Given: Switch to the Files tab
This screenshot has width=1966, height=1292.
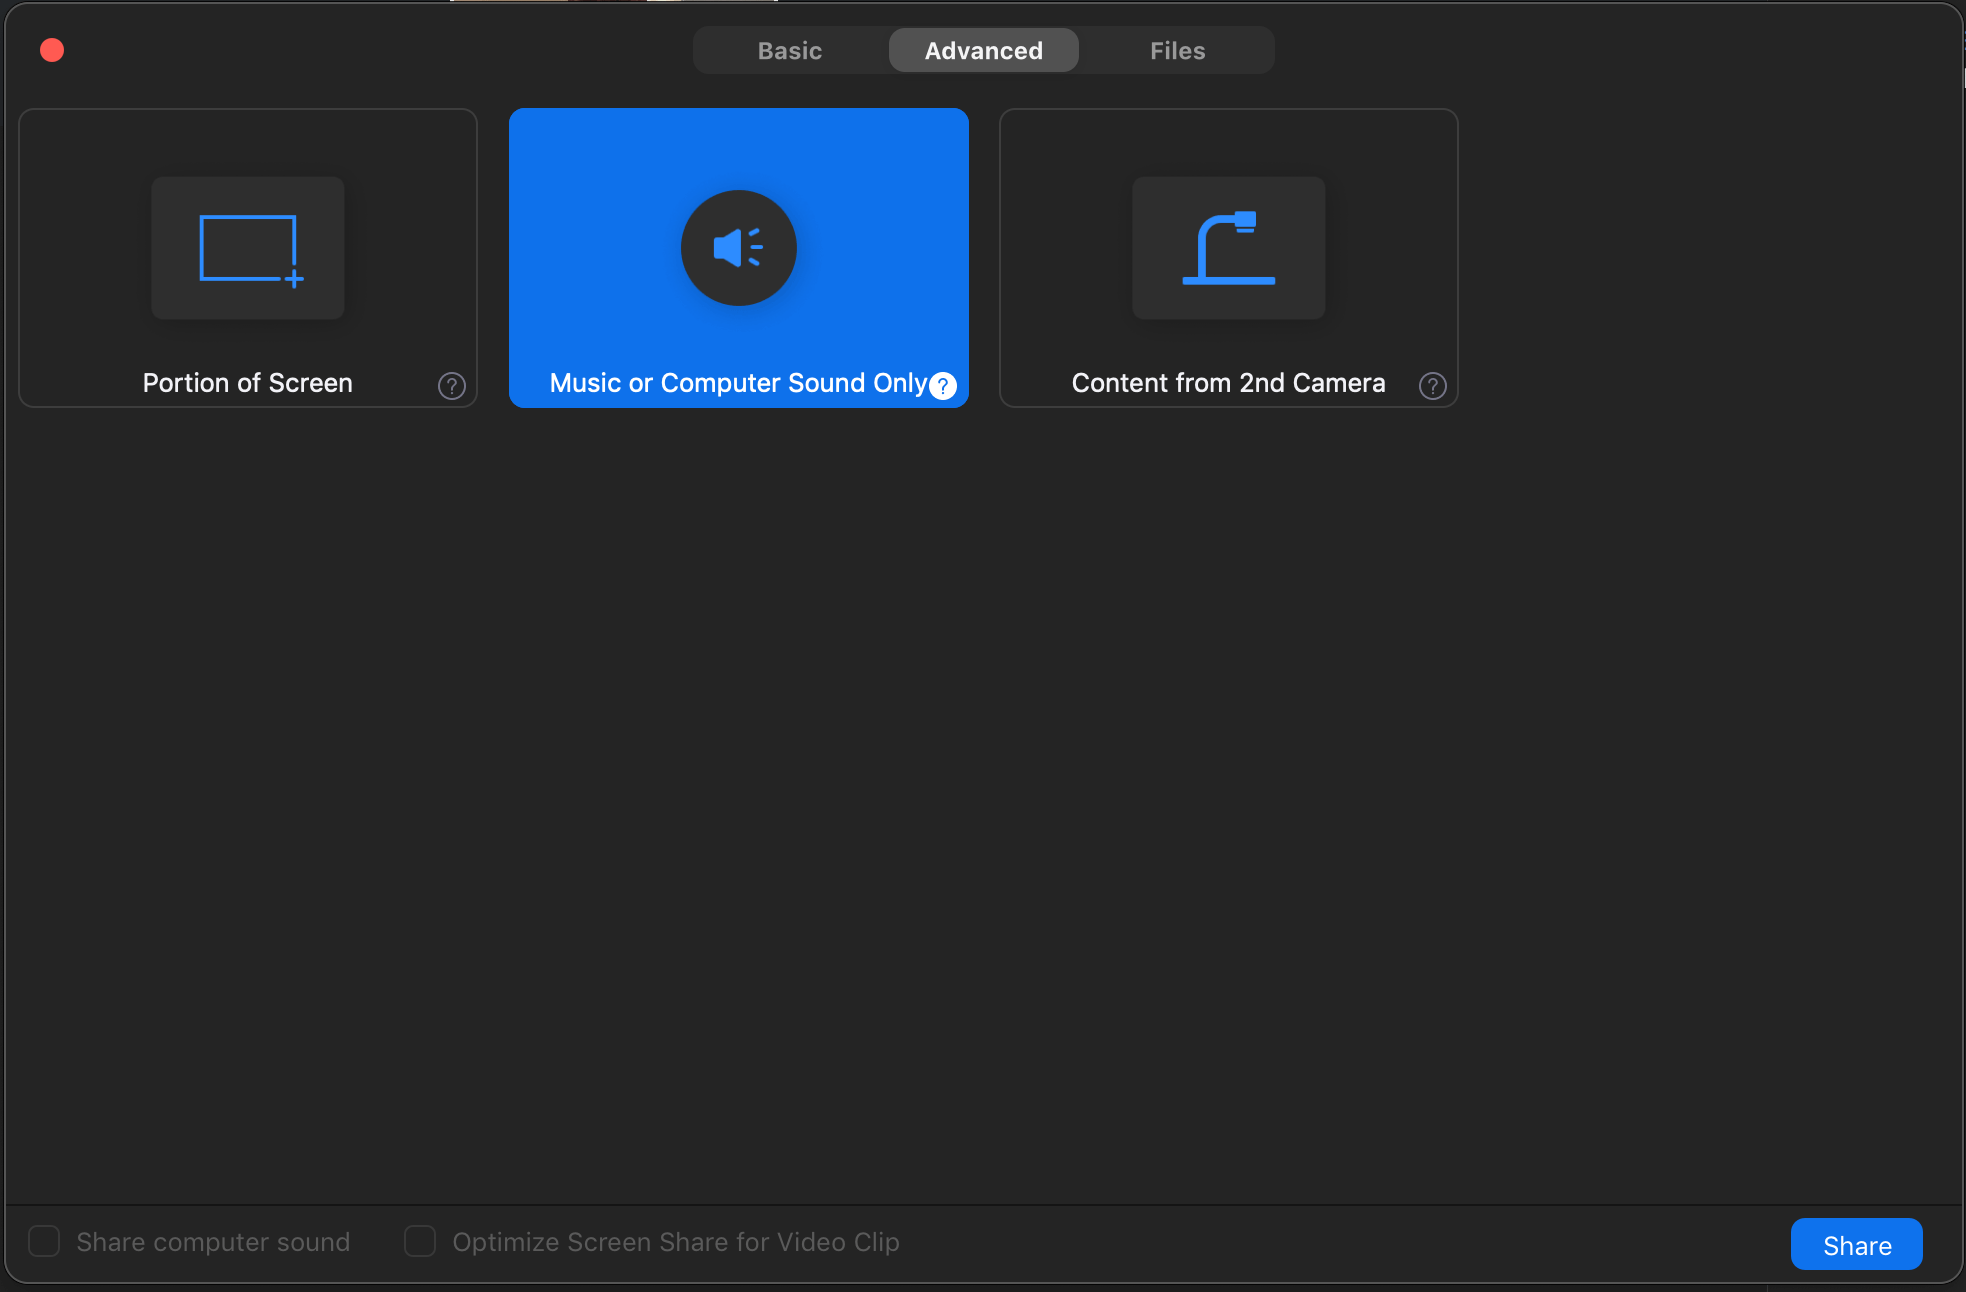Looking at the screenshot, I should pyautogui.click(x=1177, y=50).
